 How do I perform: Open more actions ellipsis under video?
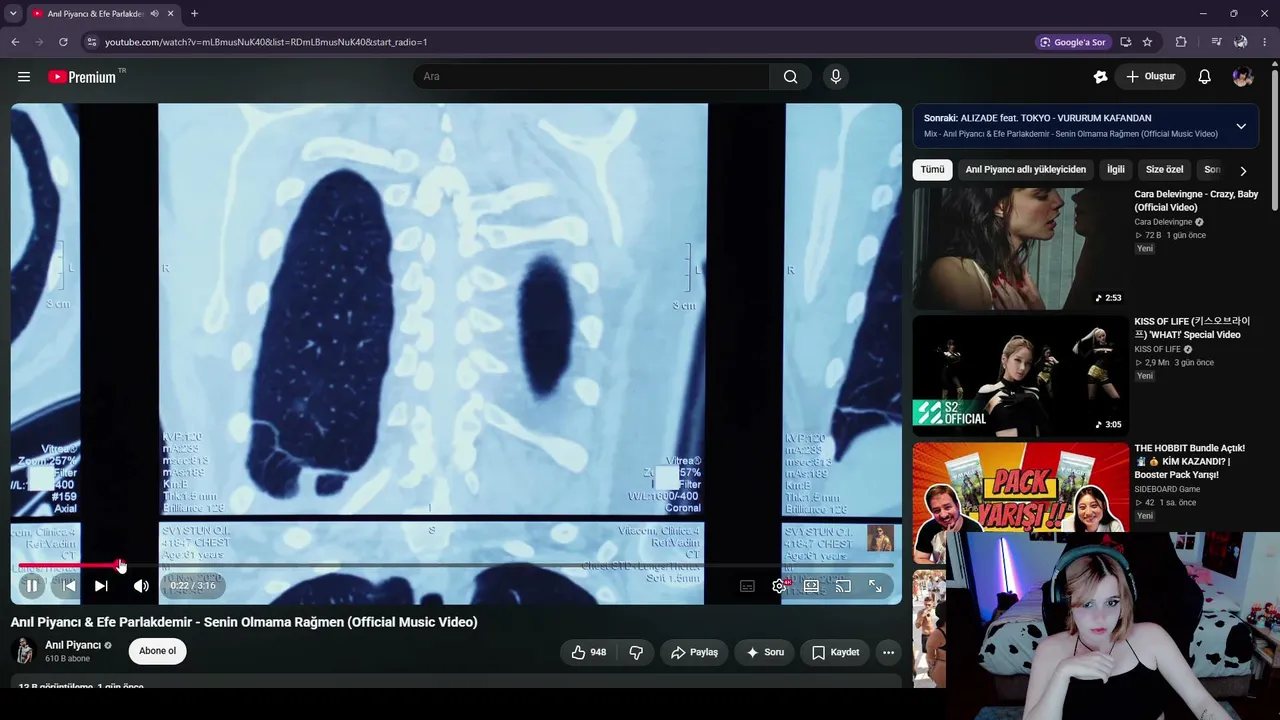[x=888, y=652]
